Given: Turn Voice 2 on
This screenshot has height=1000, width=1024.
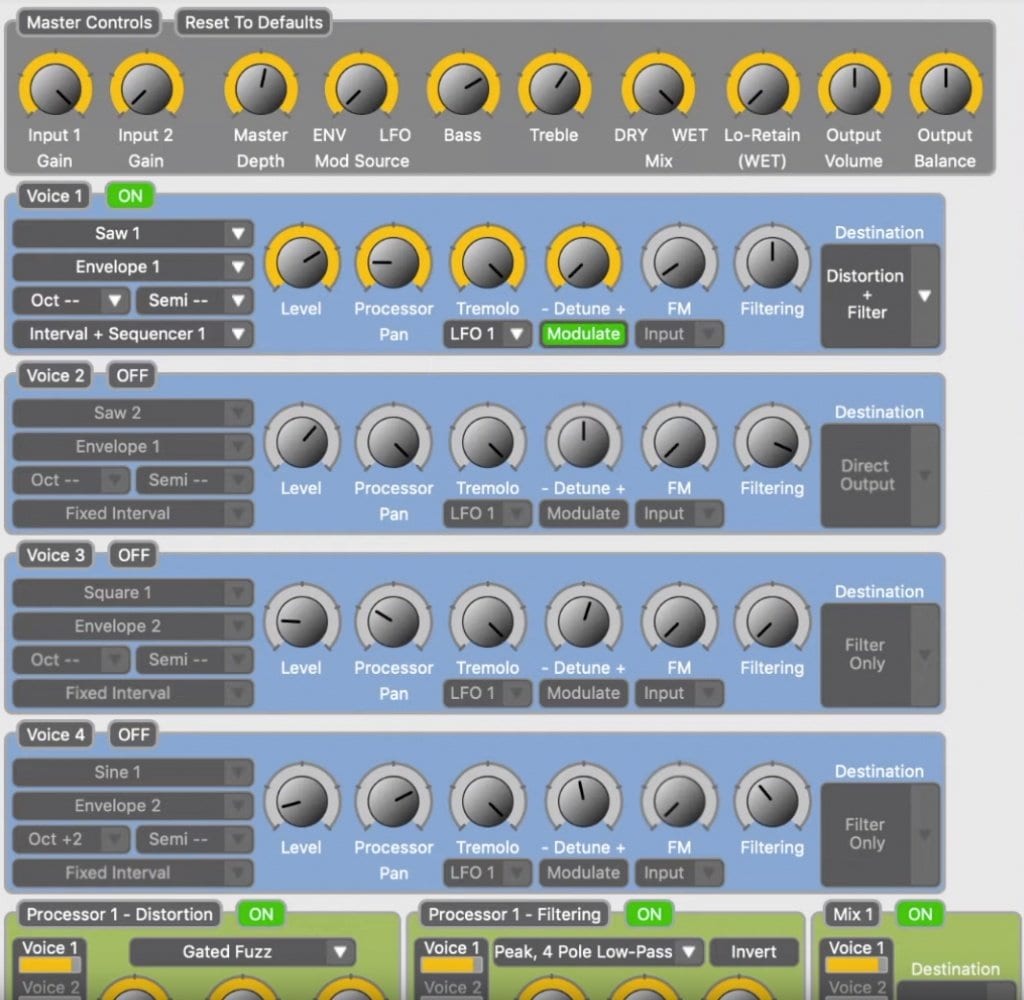Looking at the screenshot, I should pyautogui.click(x=131, y=375).
